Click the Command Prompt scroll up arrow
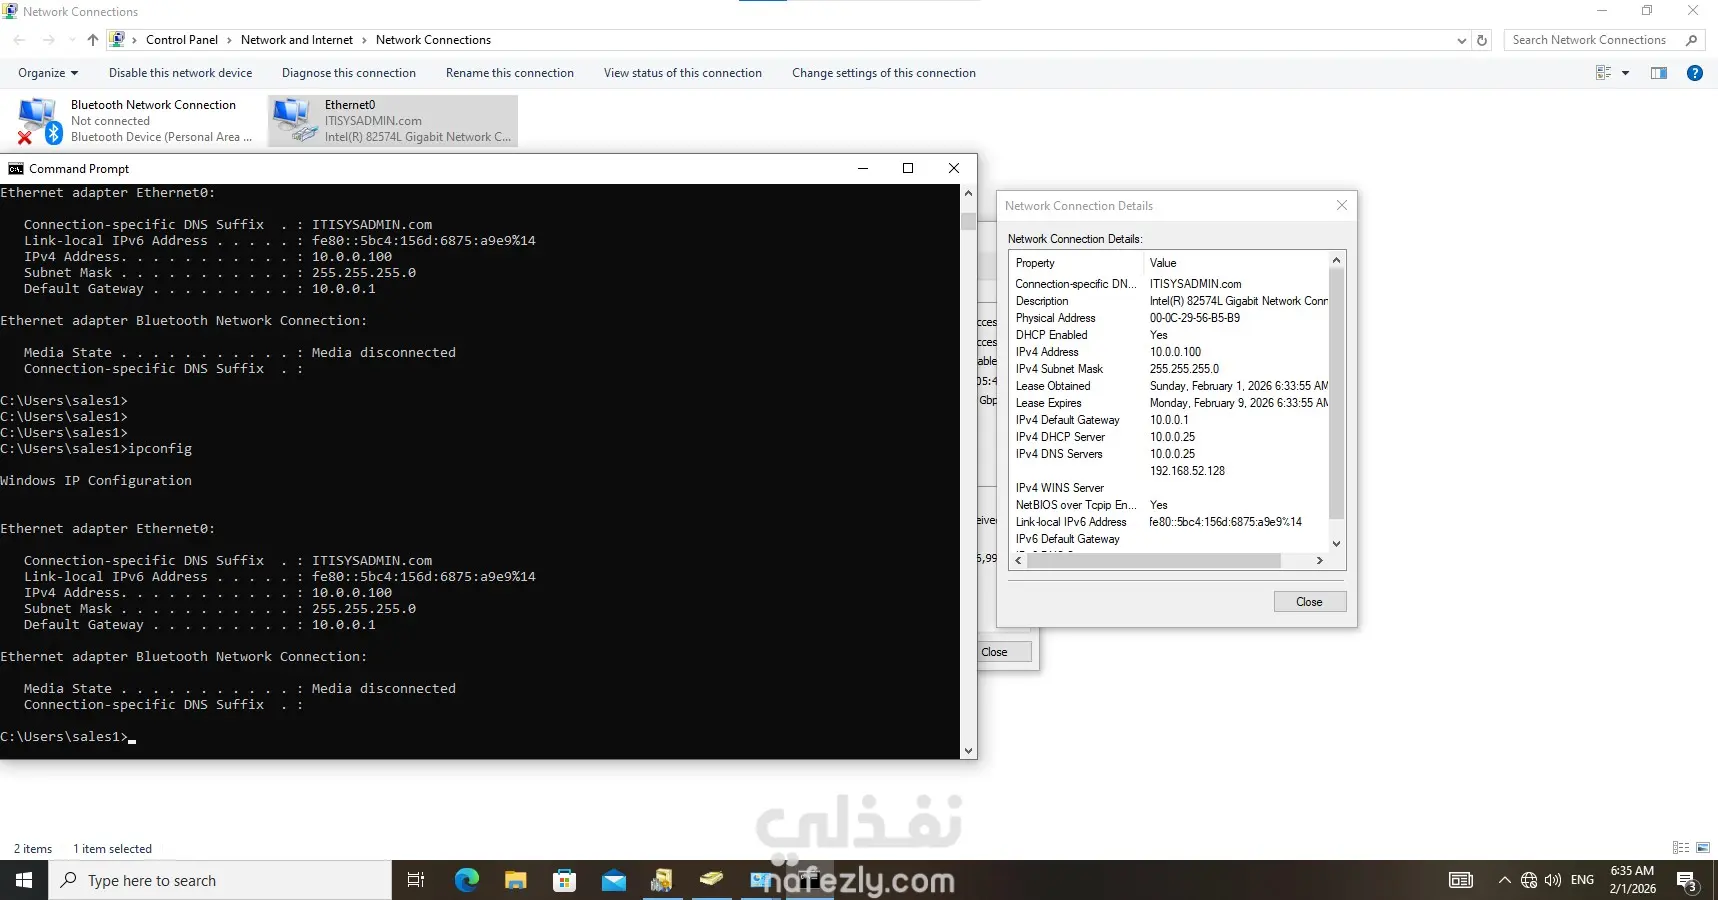 pyautogui.click(x=968, y=193)
